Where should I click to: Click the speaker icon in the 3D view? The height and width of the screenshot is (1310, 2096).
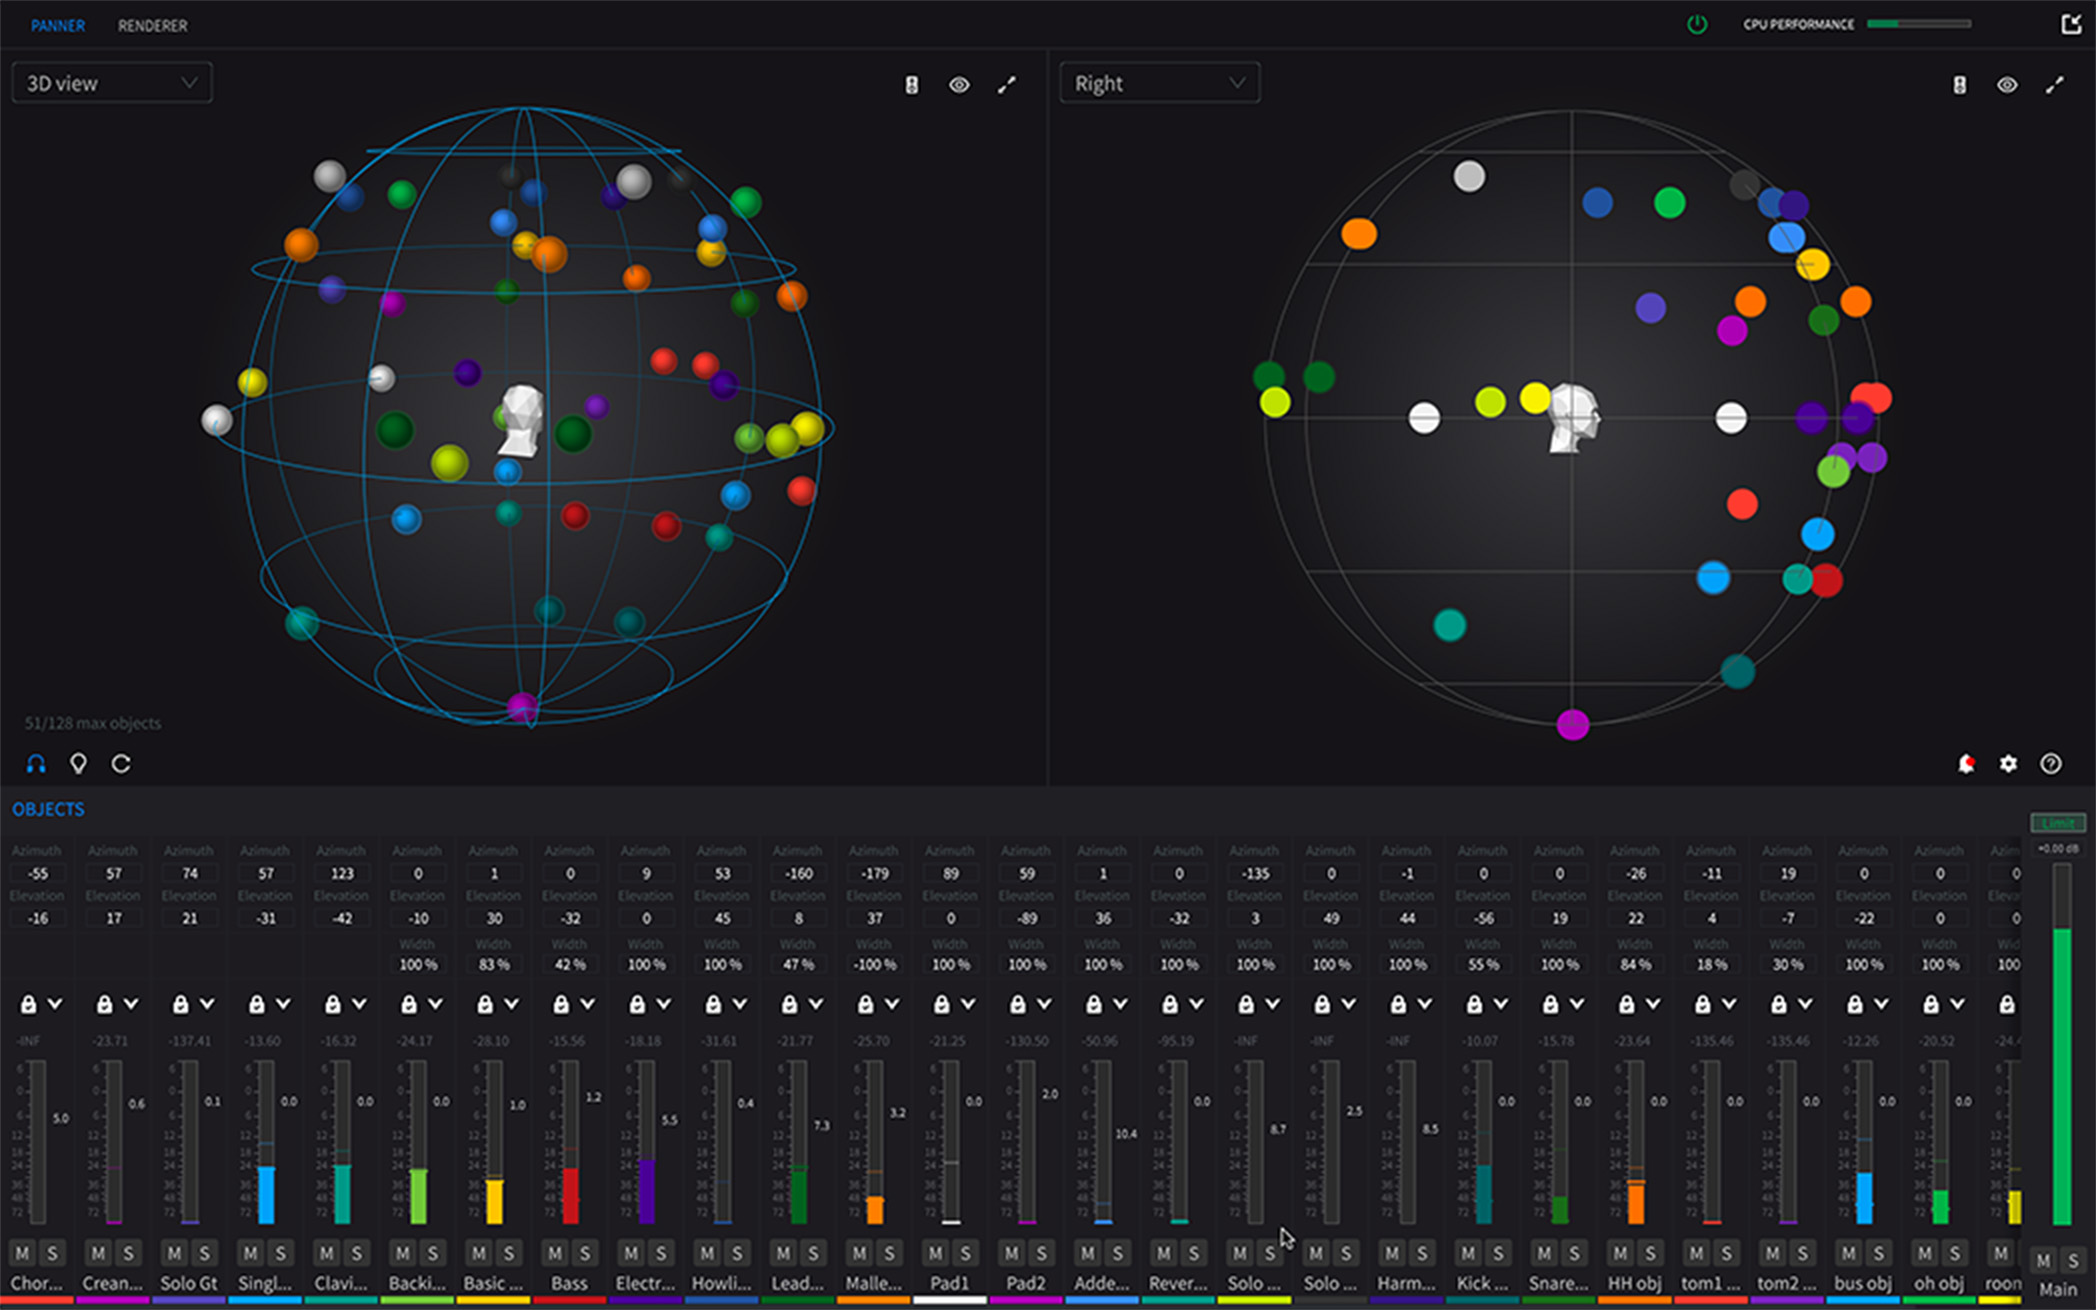(x=911, y=85)
